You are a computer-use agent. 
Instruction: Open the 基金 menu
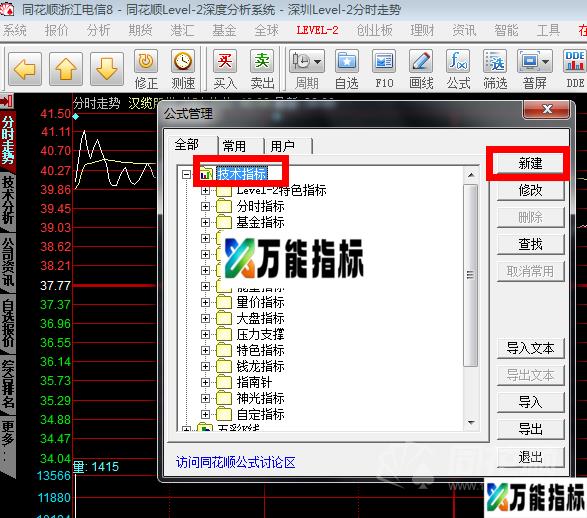(224, 30)
